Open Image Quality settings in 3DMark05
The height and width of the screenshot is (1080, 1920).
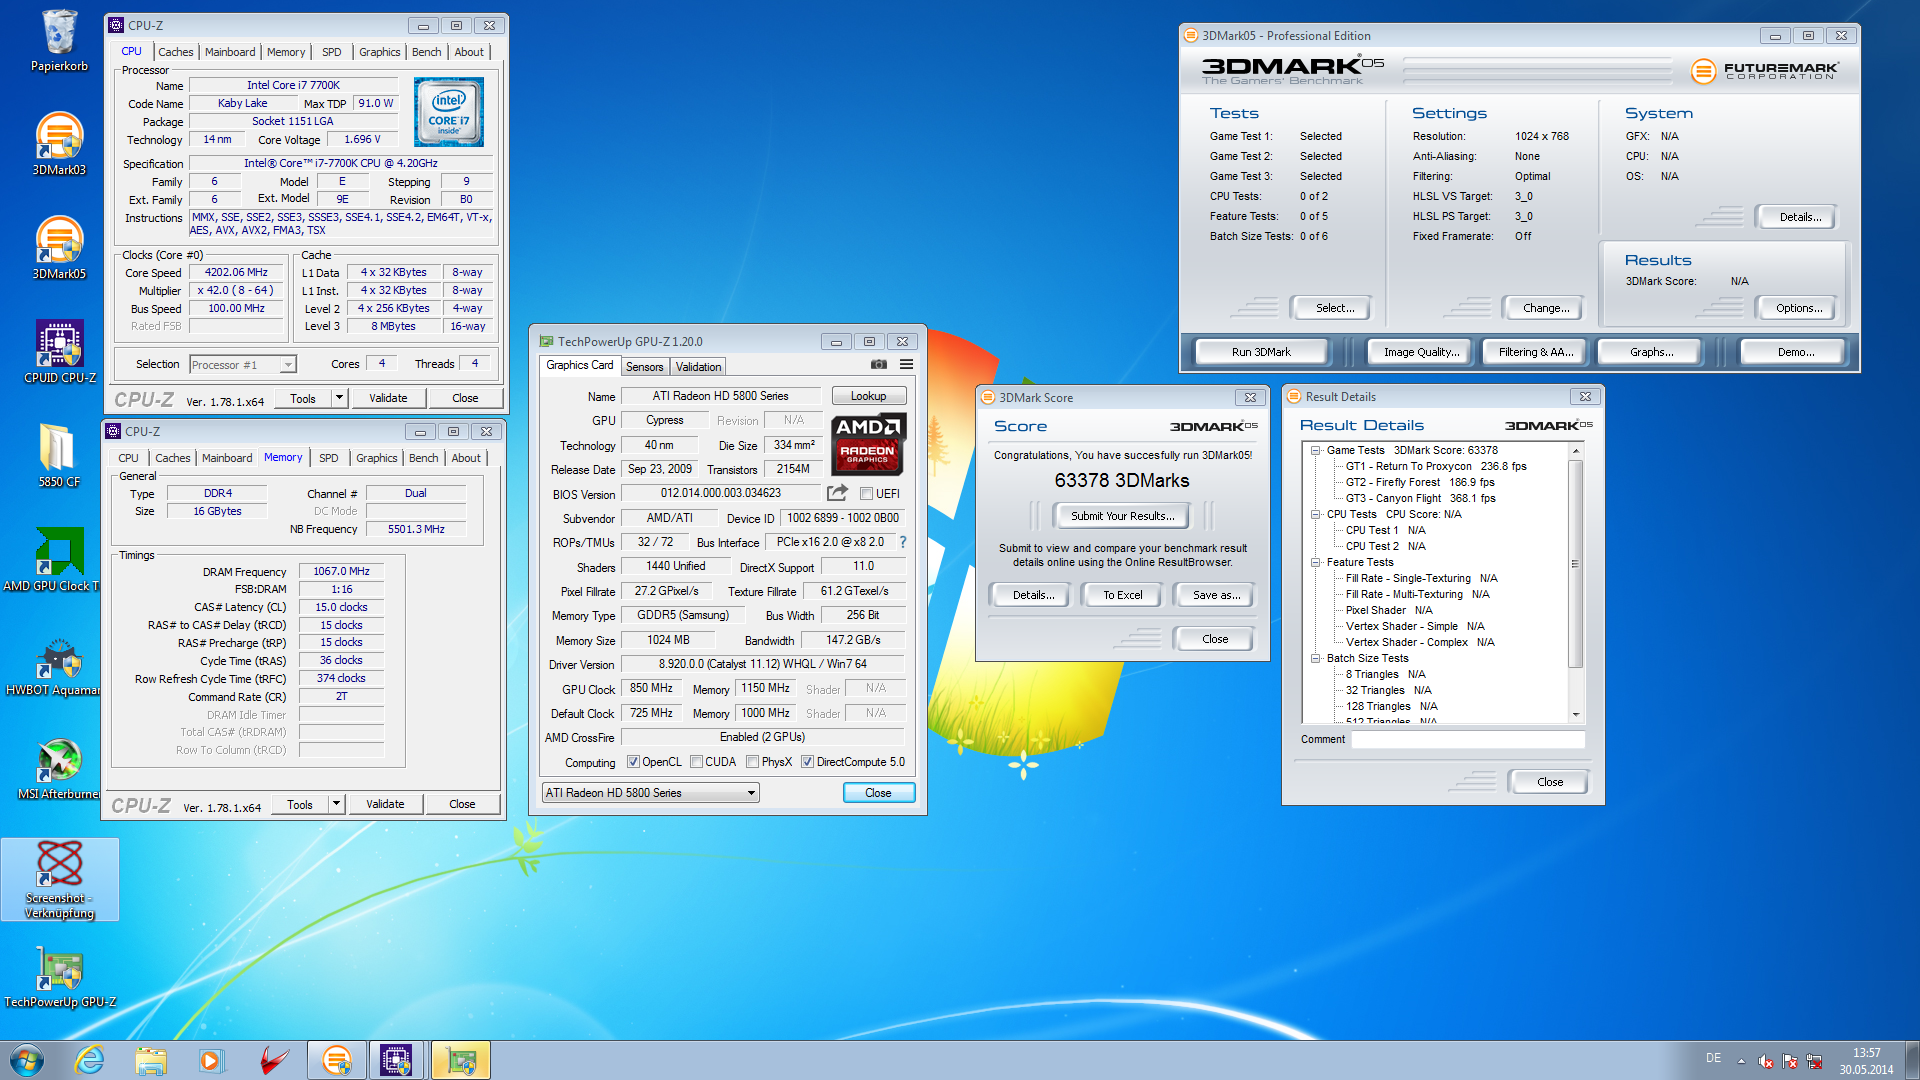point(1421,352)
